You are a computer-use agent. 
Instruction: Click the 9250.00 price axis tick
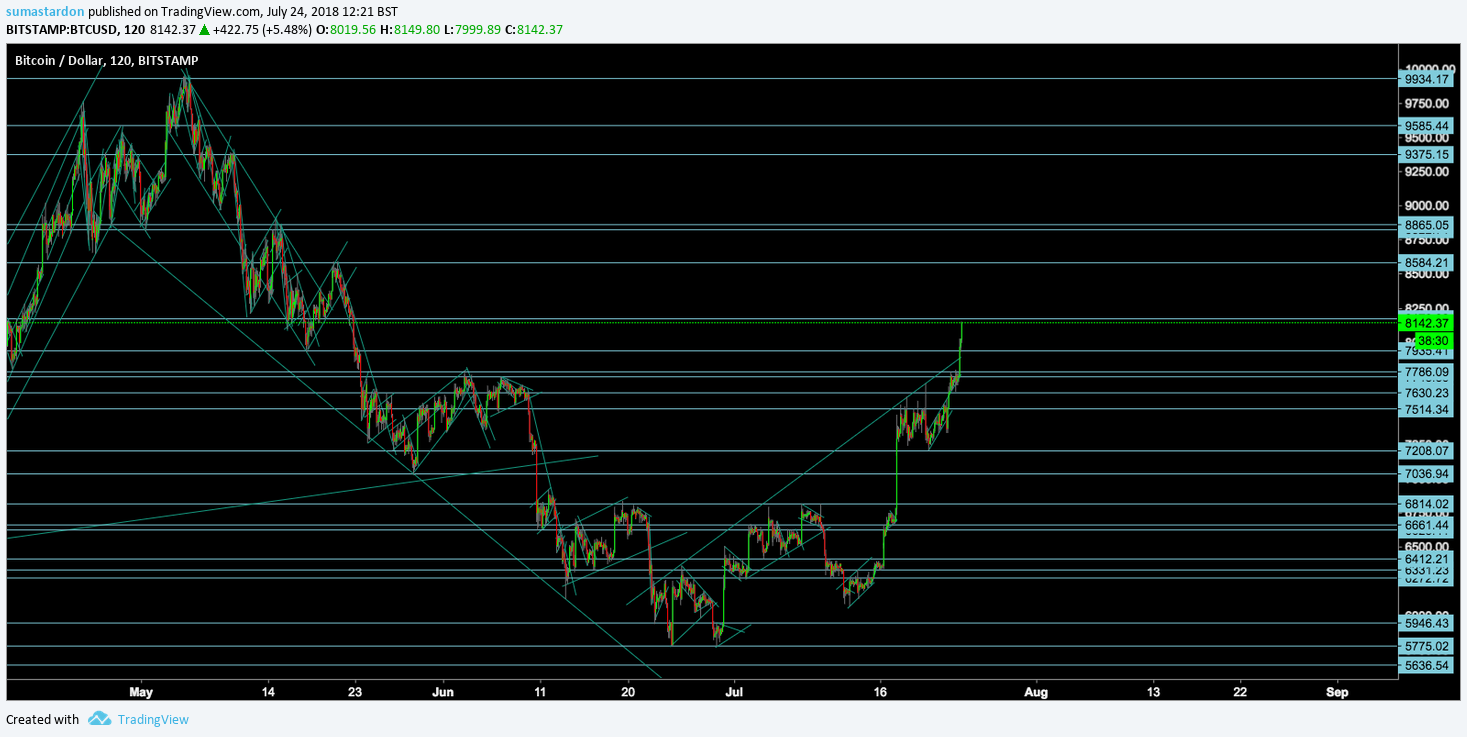click(1427, 172)
